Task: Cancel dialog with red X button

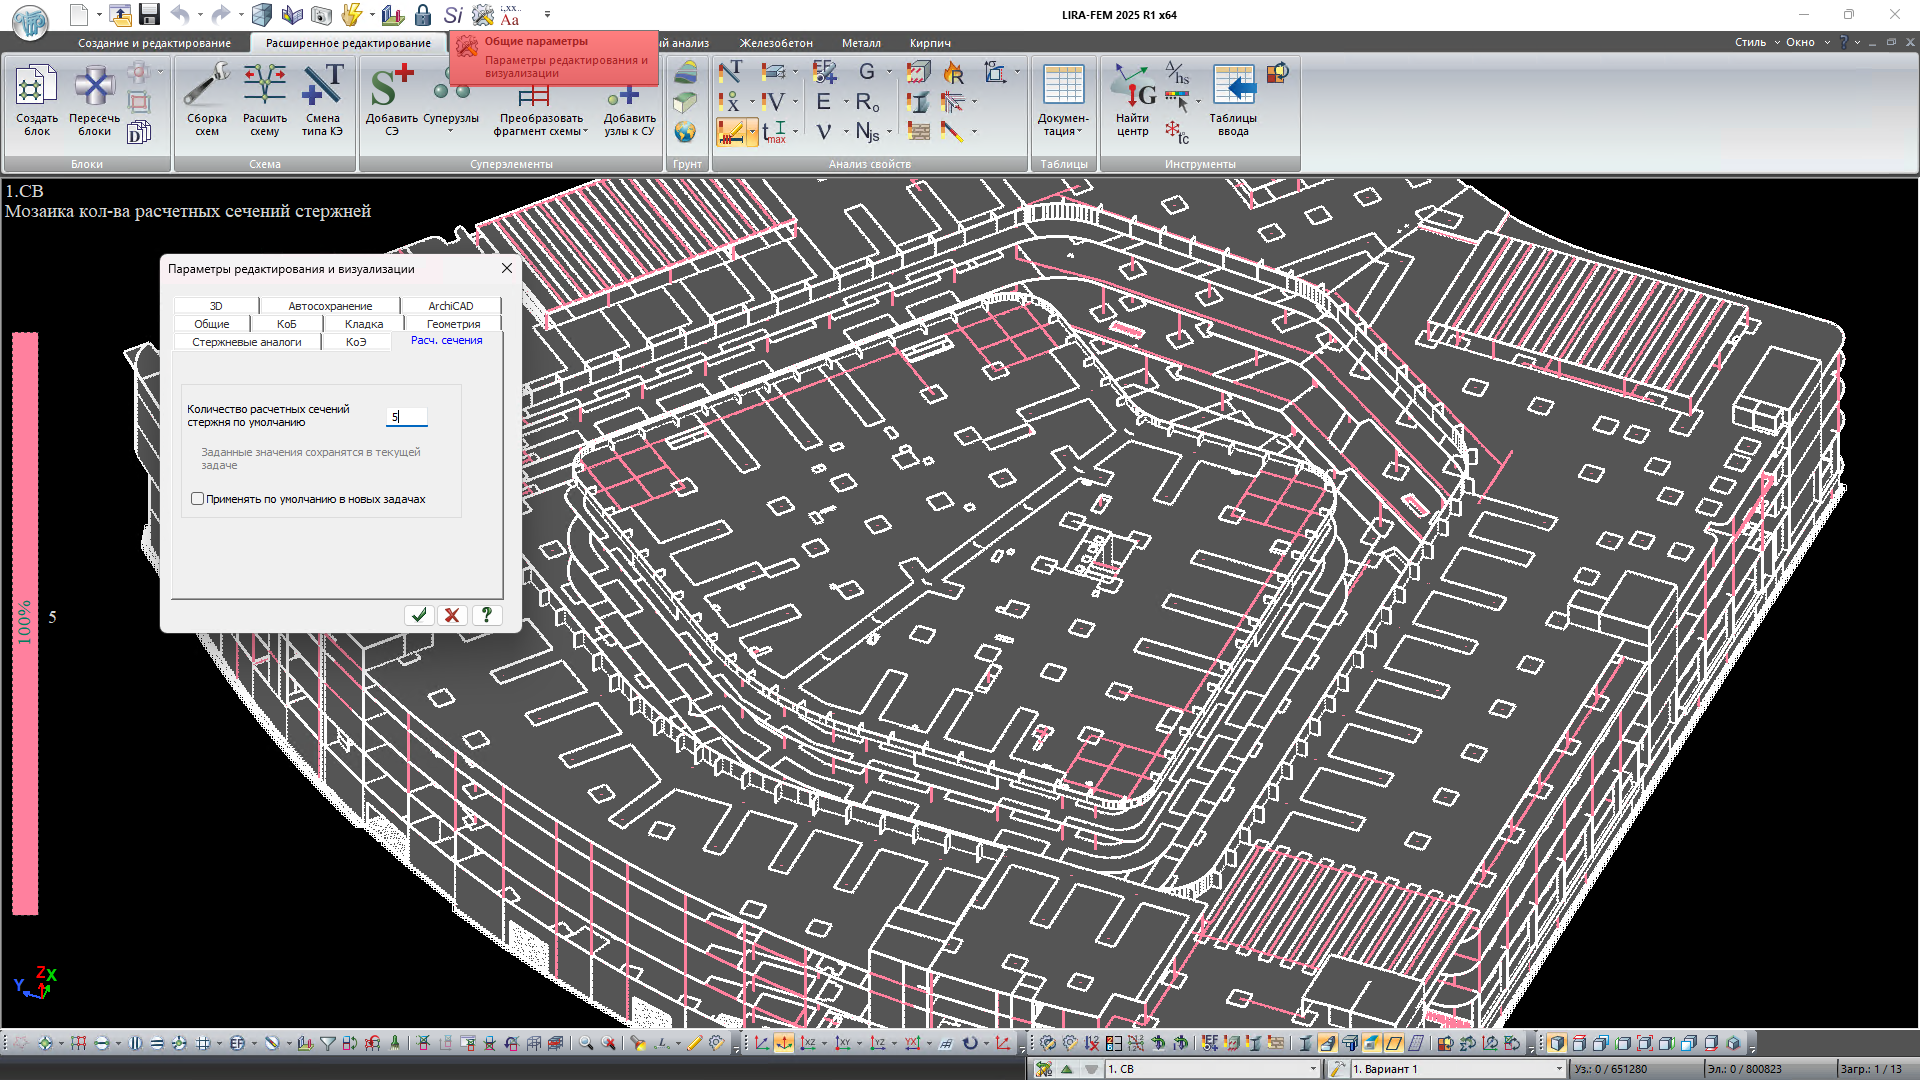Action: [452, 615]
